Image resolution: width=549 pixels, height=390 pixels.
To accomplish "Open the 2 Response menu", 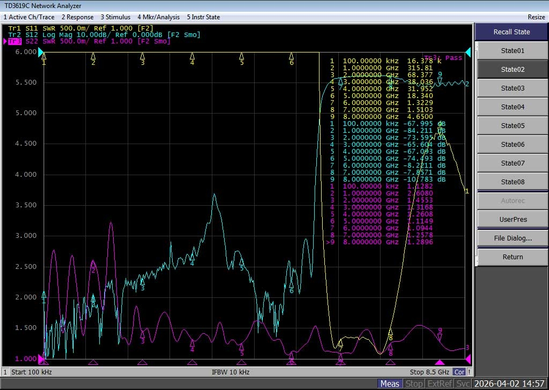I will tap(77, 17).
